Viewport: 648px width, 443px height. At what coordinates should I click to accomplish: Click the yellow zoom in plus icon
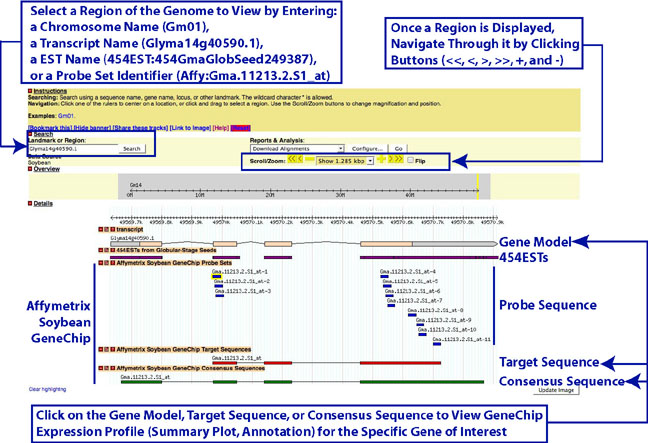tap(381, 159)
